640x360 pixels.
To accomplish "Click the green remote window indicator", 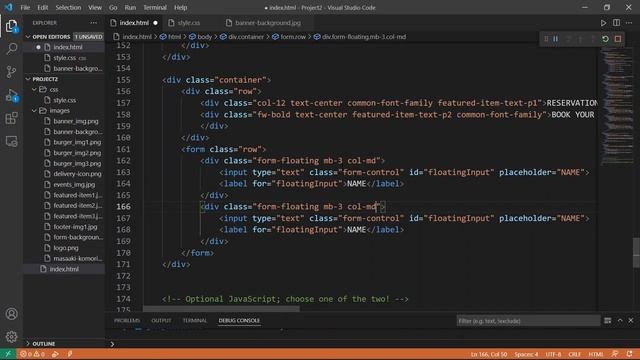I will 8,354.
